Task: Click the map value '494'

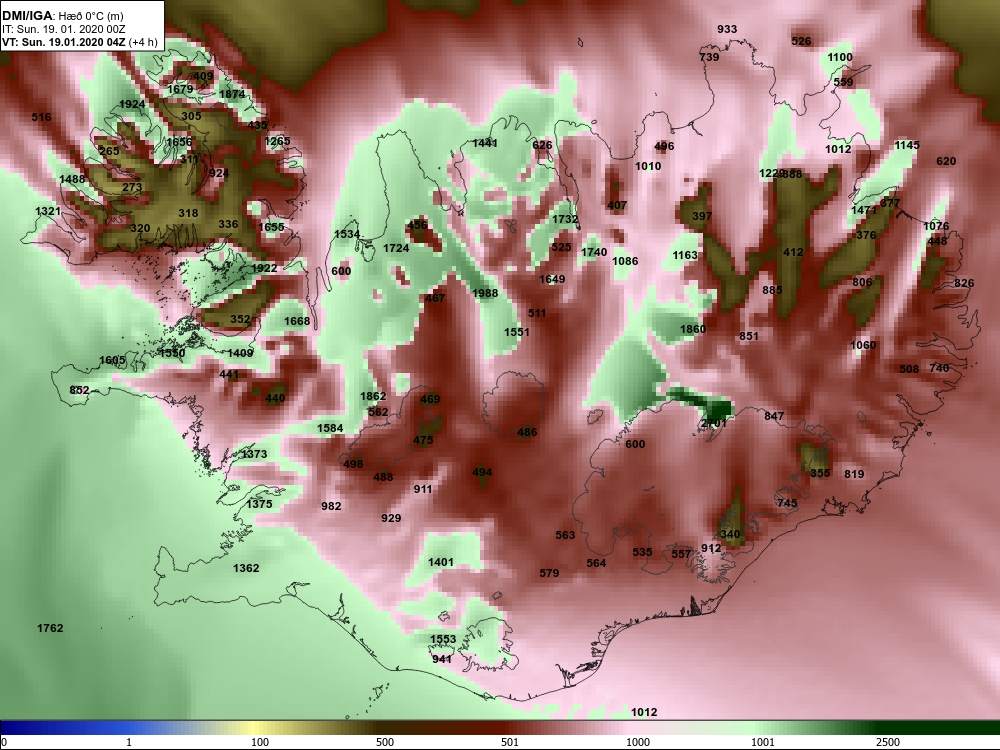Action: pyautogui.click(x=482, y=472)
